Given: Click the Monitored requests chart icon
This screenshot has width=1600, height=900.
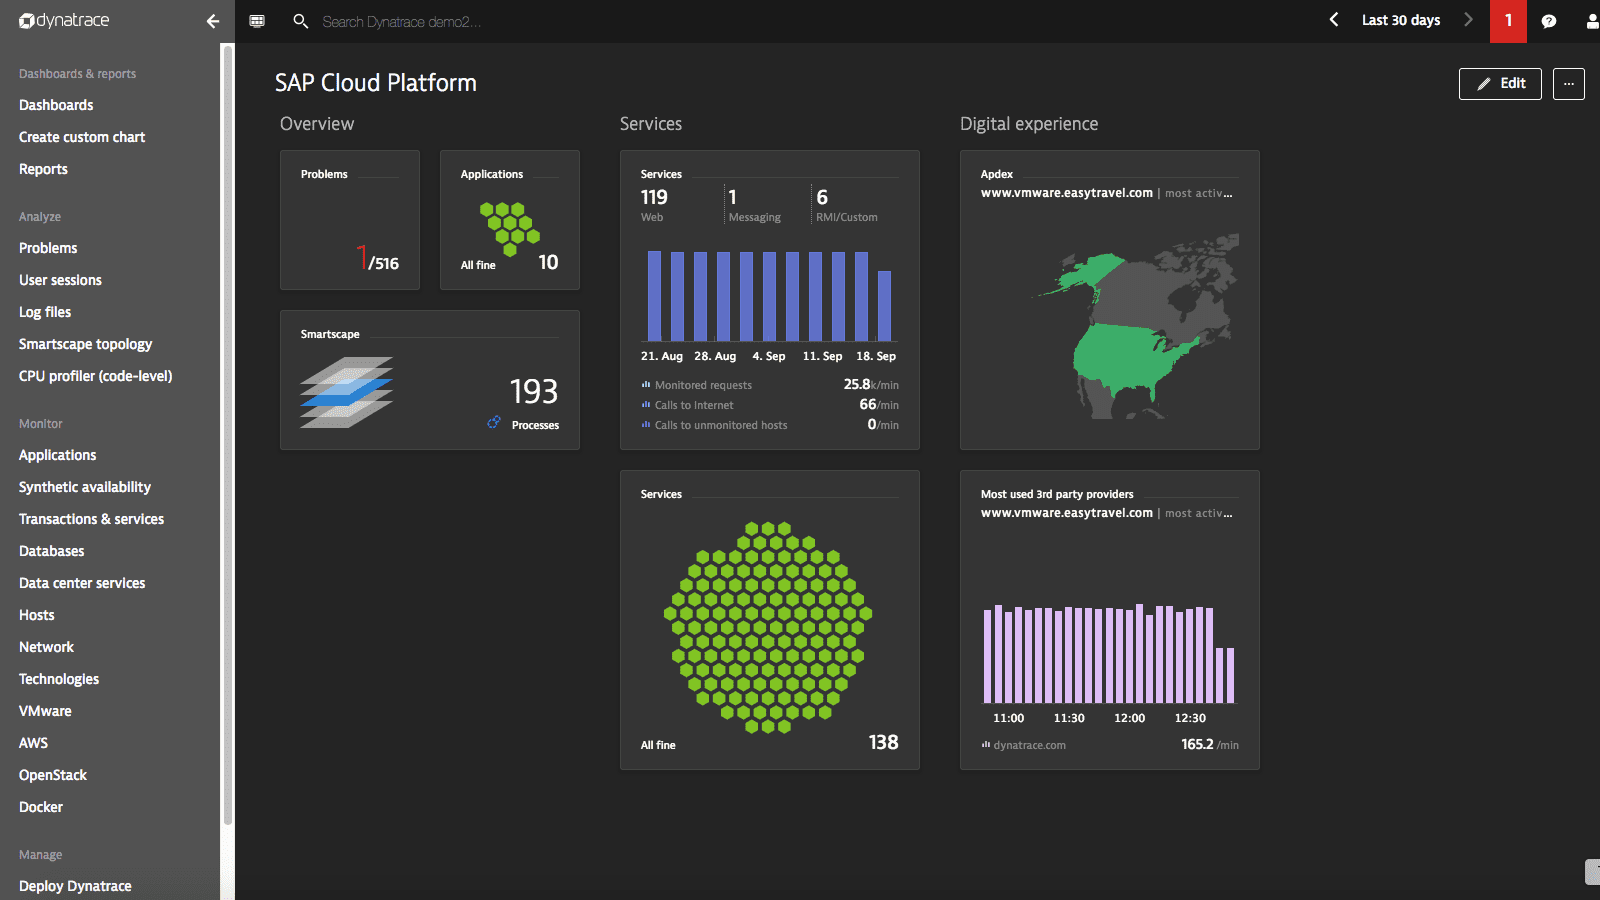Looking at the screenshot, I should click(646, 385).
